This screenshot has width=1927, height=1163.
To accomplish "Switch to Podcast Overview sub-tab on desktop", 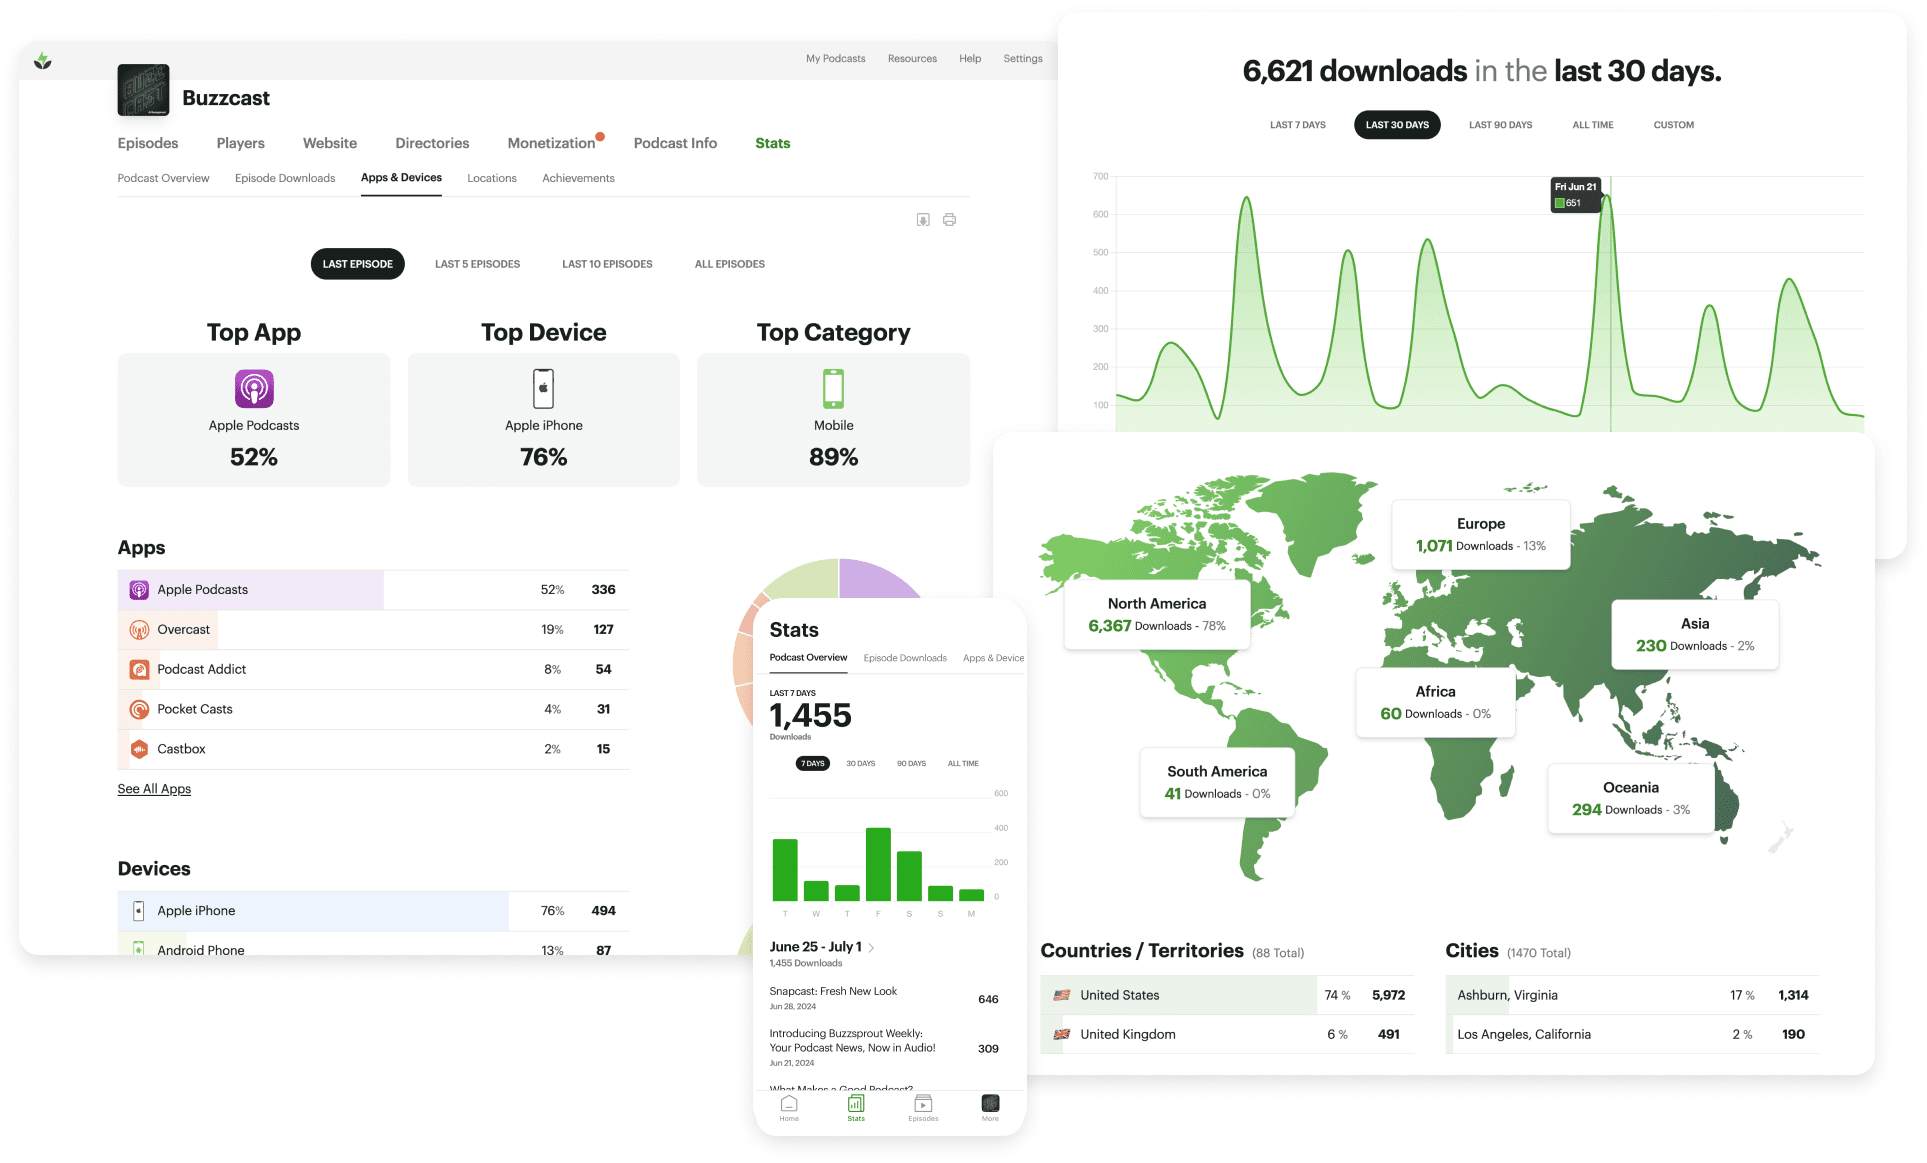I will click(x=163, y=178).
